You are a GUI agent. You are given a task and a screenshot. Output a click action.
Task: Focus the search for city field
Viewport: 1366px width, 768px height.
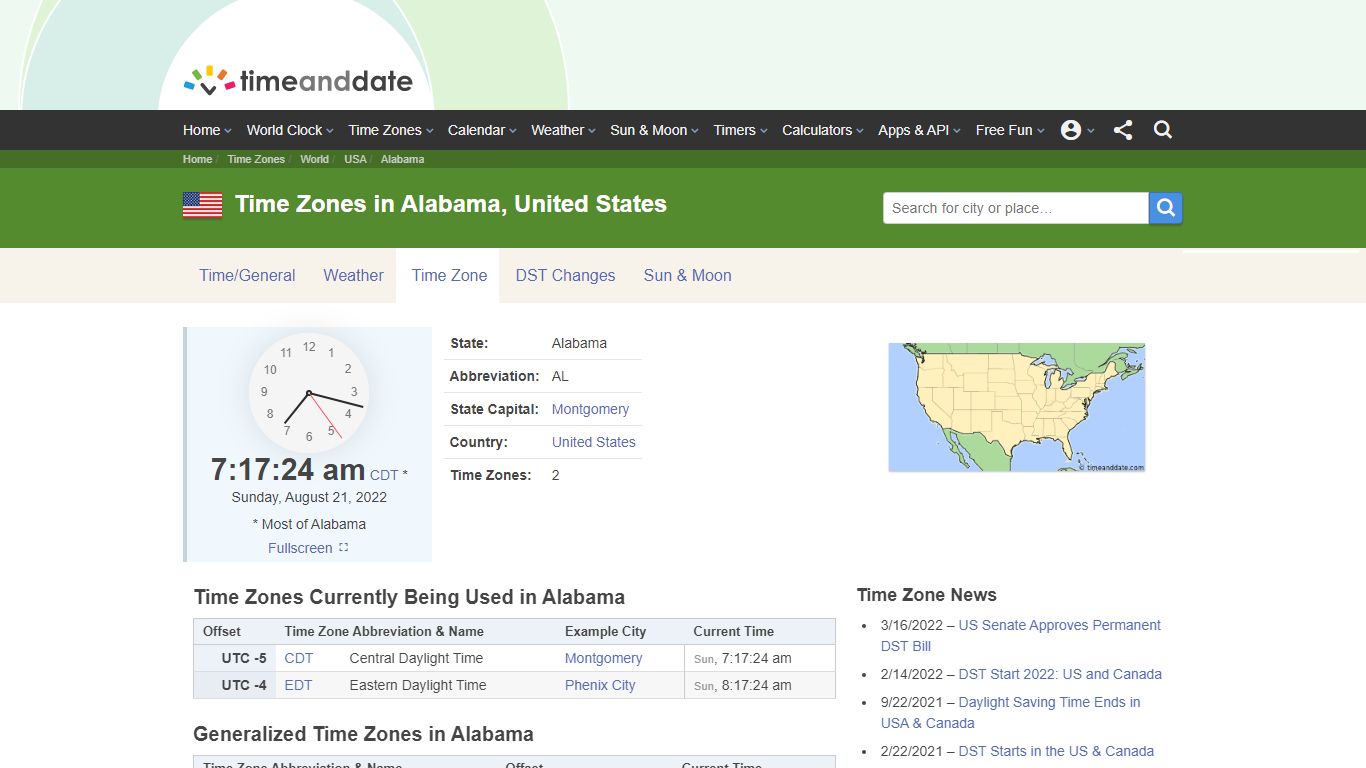[1016, 208]
